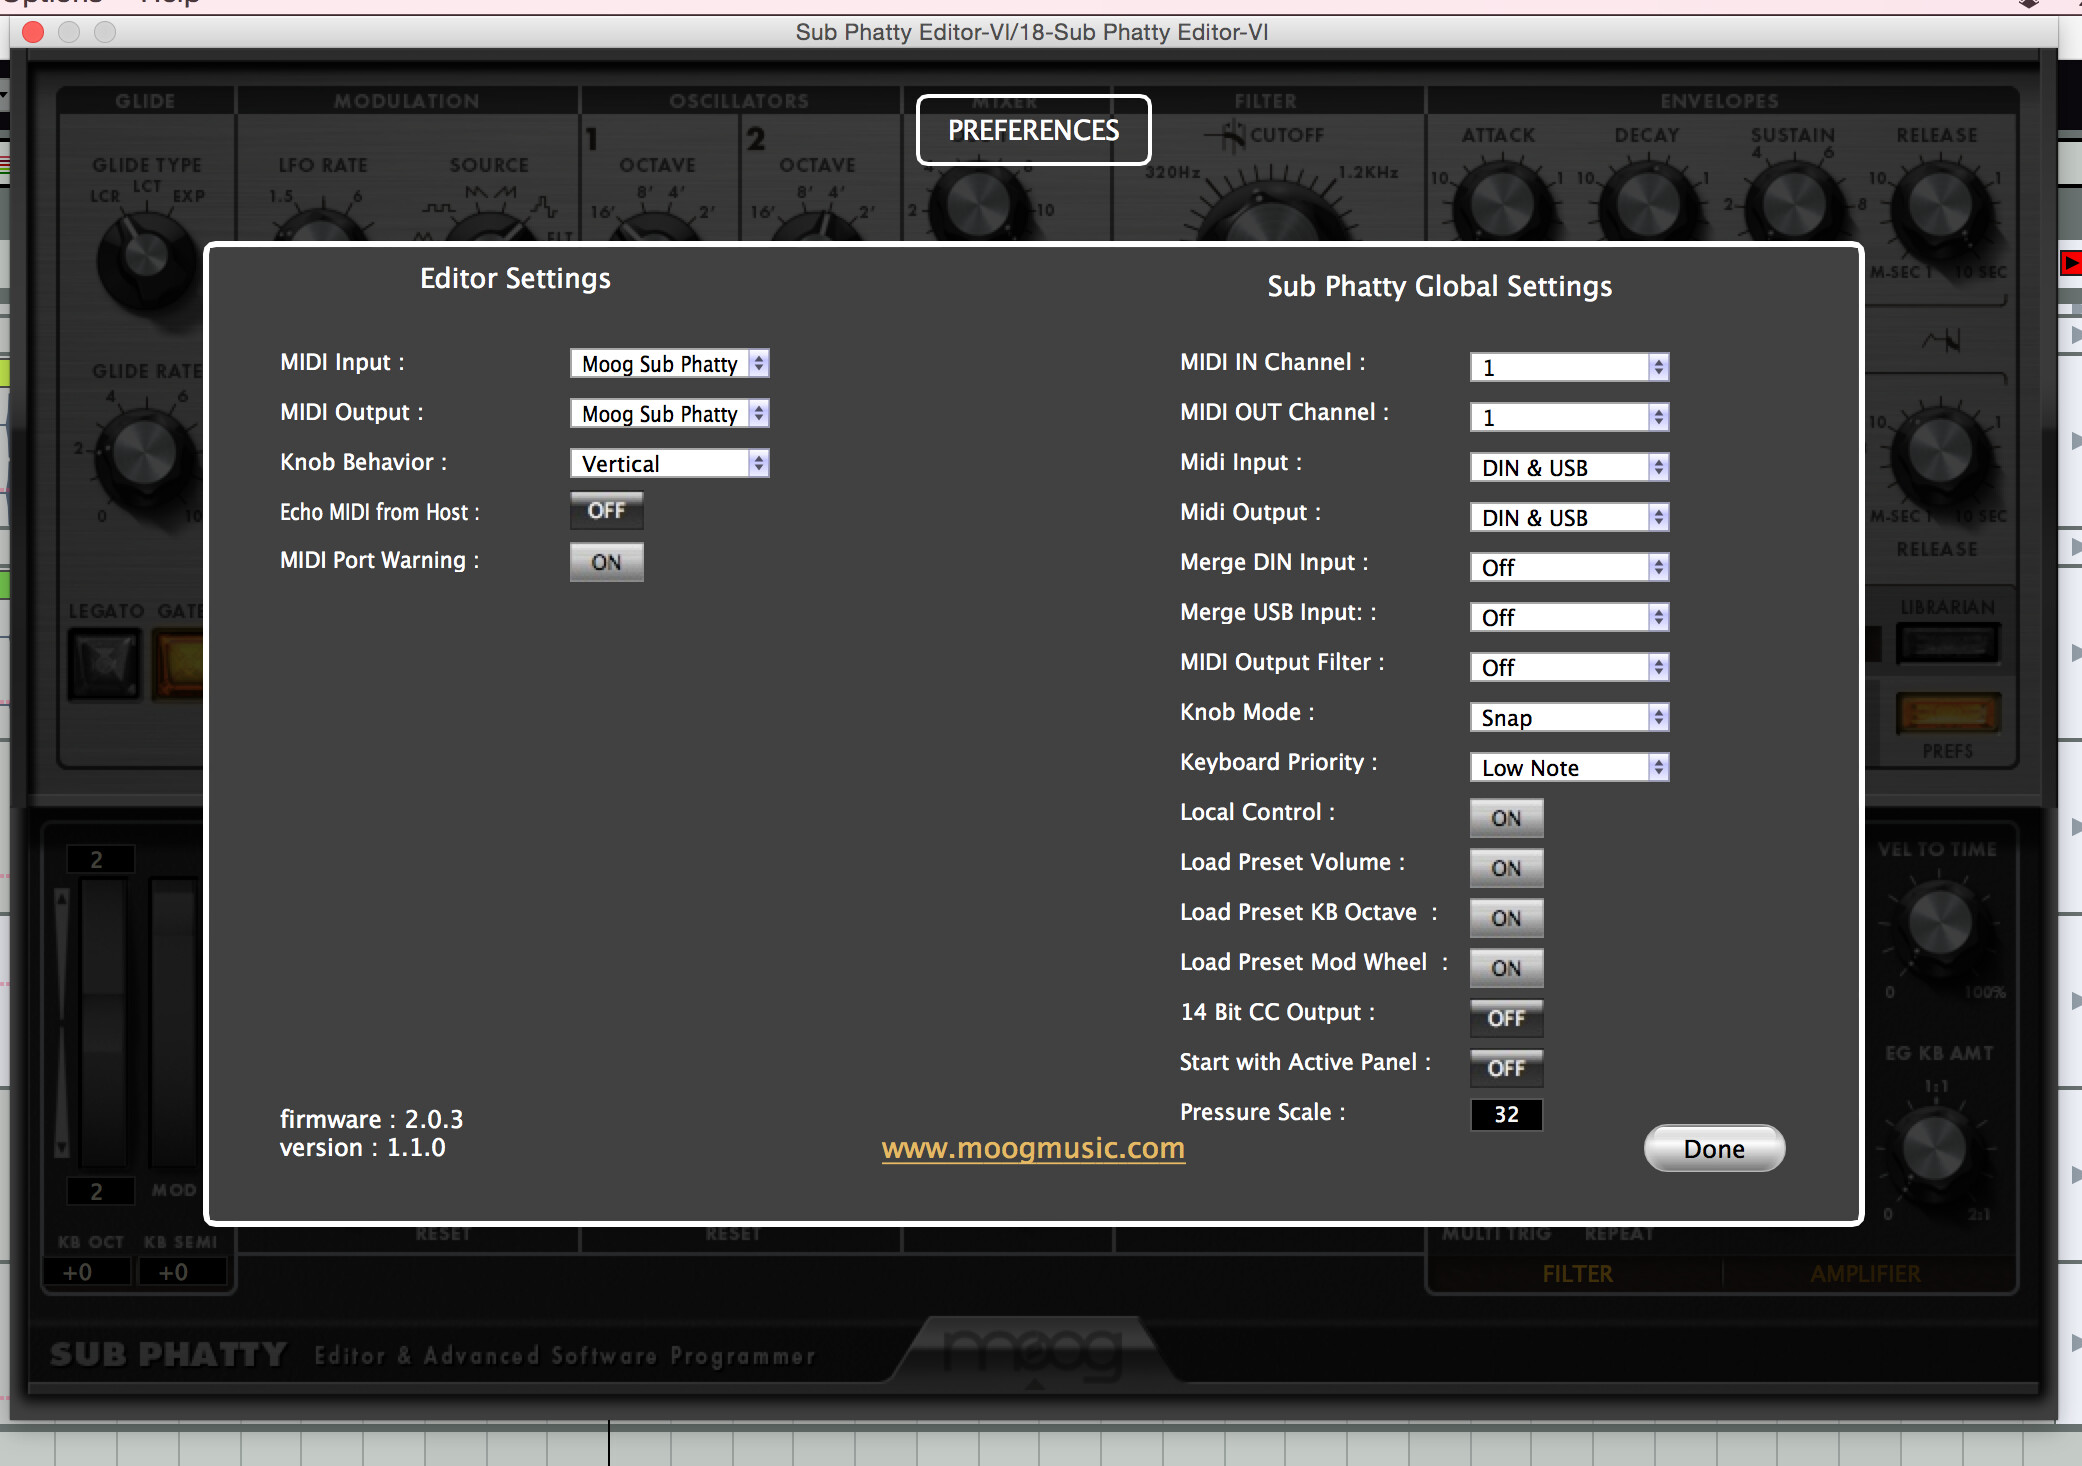Viewport: 2082px width, 1466px height.
Task: Open the Knob Behavior dropdown
Action: pyautogui.click(x=669, y=463)
